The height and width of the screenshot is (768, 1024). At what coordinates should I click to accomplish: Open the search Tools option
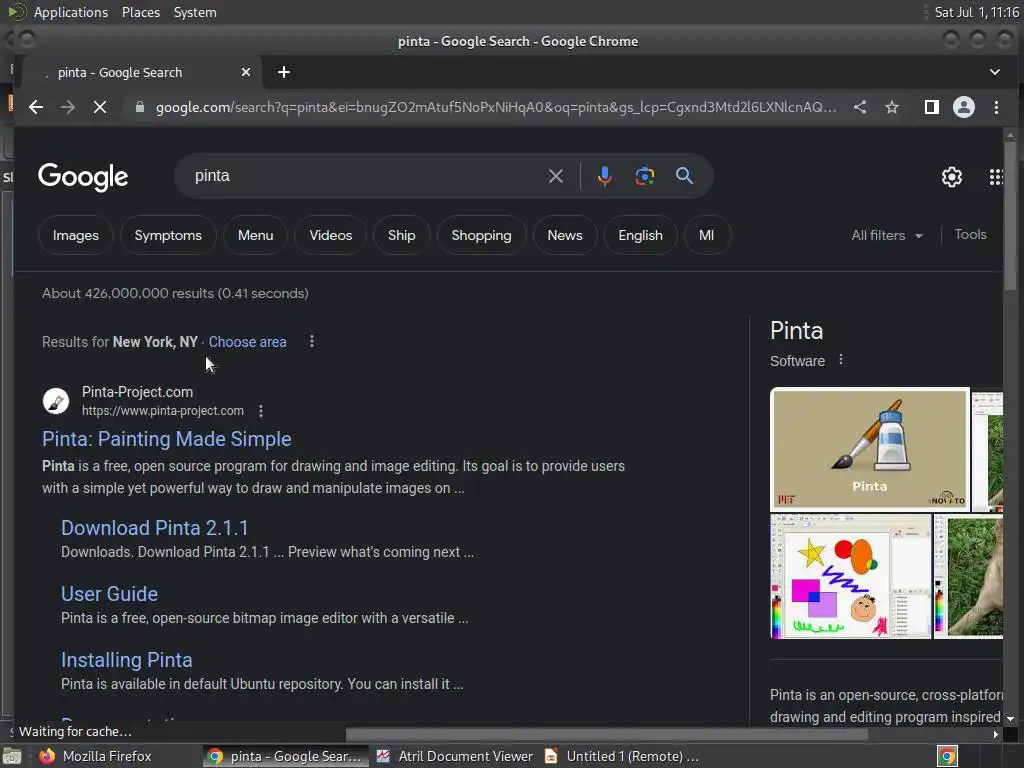(970, 234)
